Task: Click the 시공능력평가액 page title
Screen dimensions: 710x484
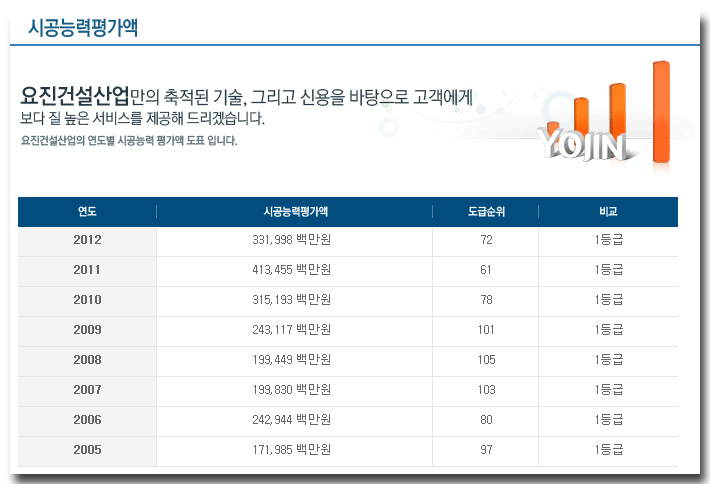Action: 83,28
